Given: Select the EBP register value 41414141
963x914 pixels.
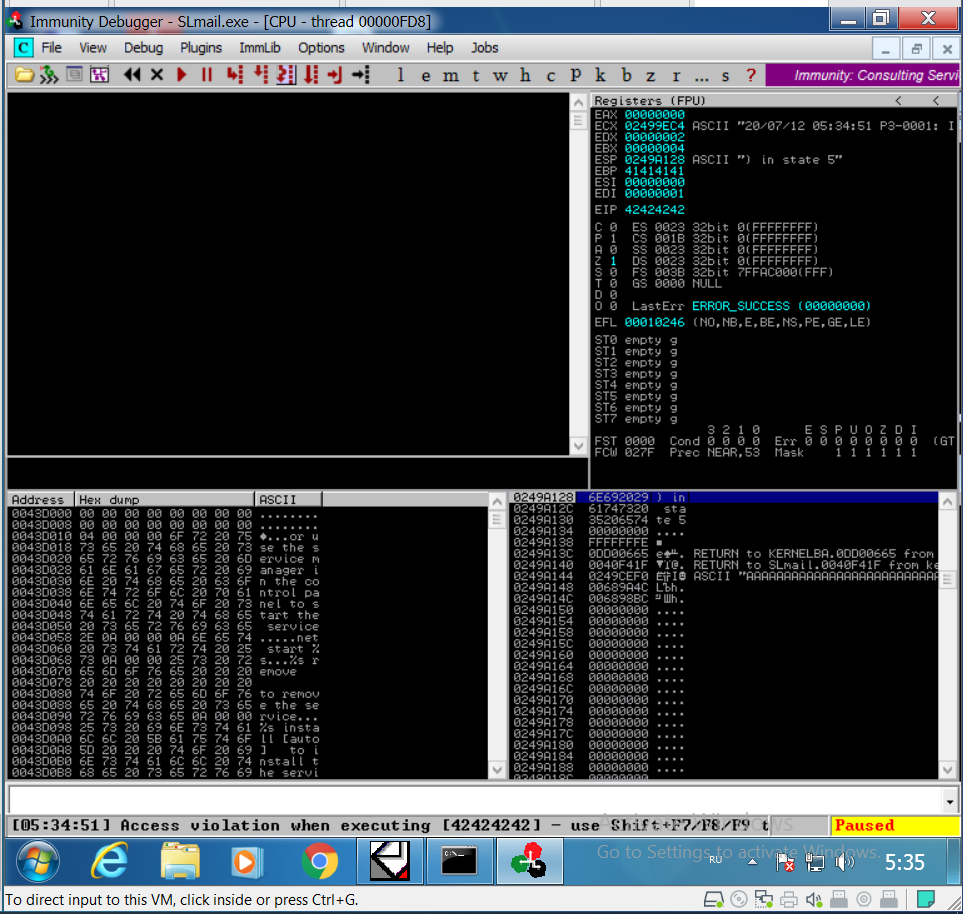Looking at the screenshot, I should (x=654, y=171).
